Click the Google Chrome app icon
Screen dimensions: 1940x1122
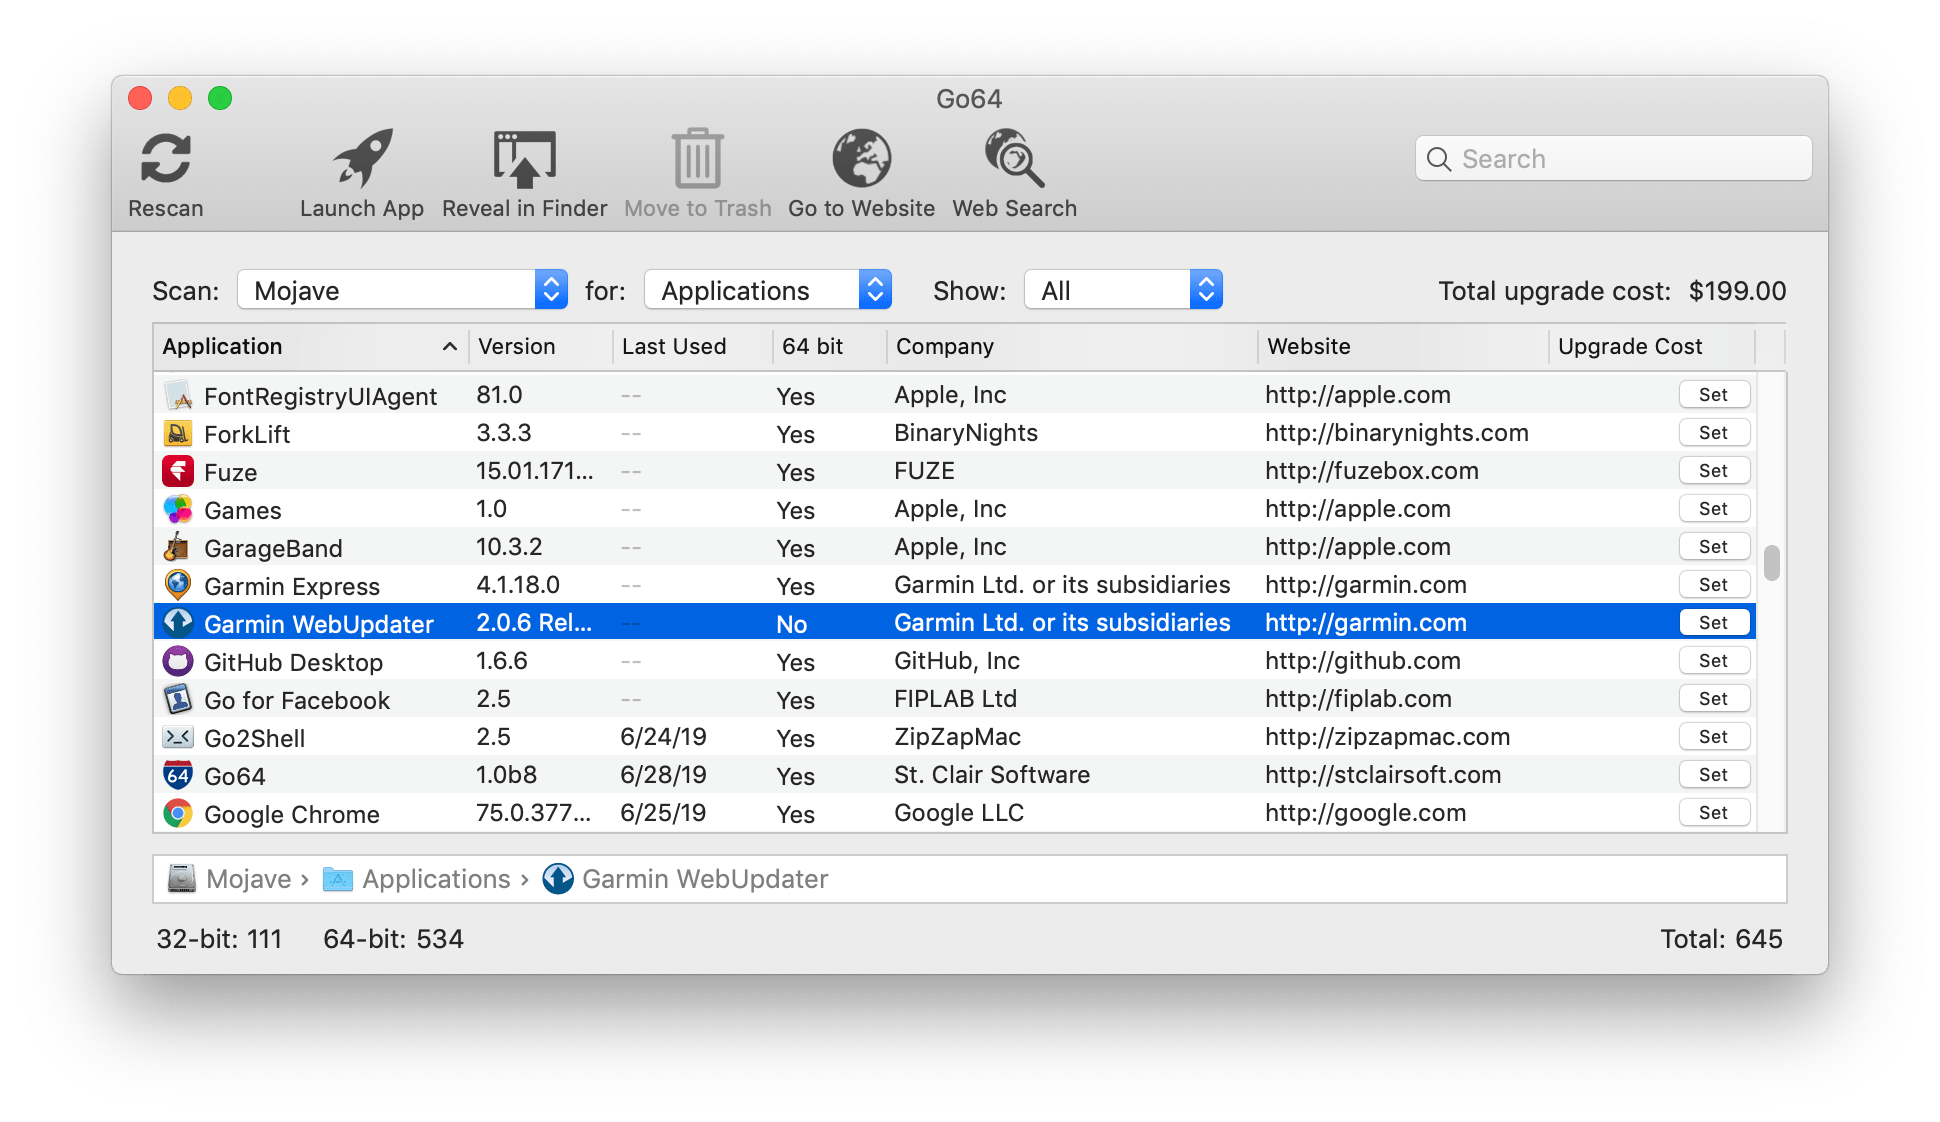[x=178, y=813]
